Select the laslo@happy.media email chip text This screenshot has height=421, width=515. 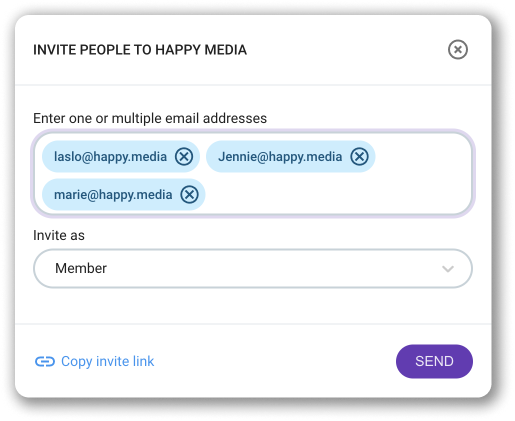coord(110,157)
